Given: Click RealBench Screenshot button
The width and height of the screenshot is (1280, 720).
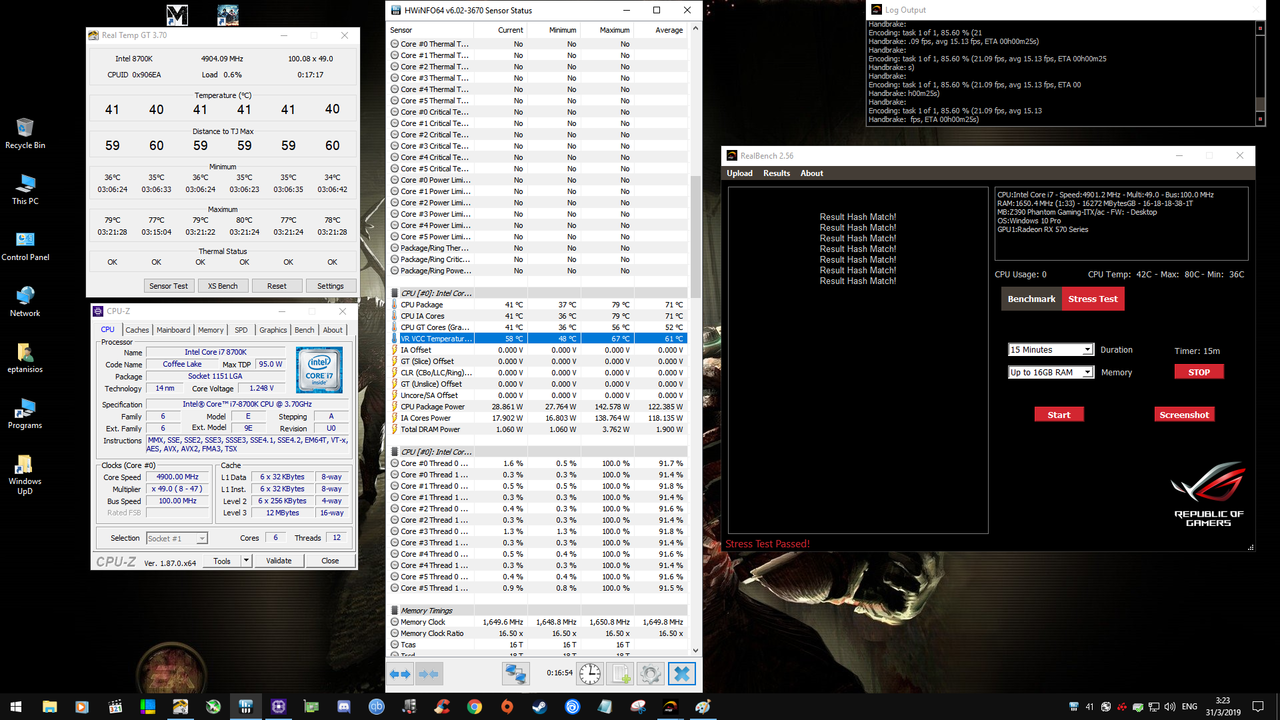Looking at the screenshot, I should point(1185,414).
